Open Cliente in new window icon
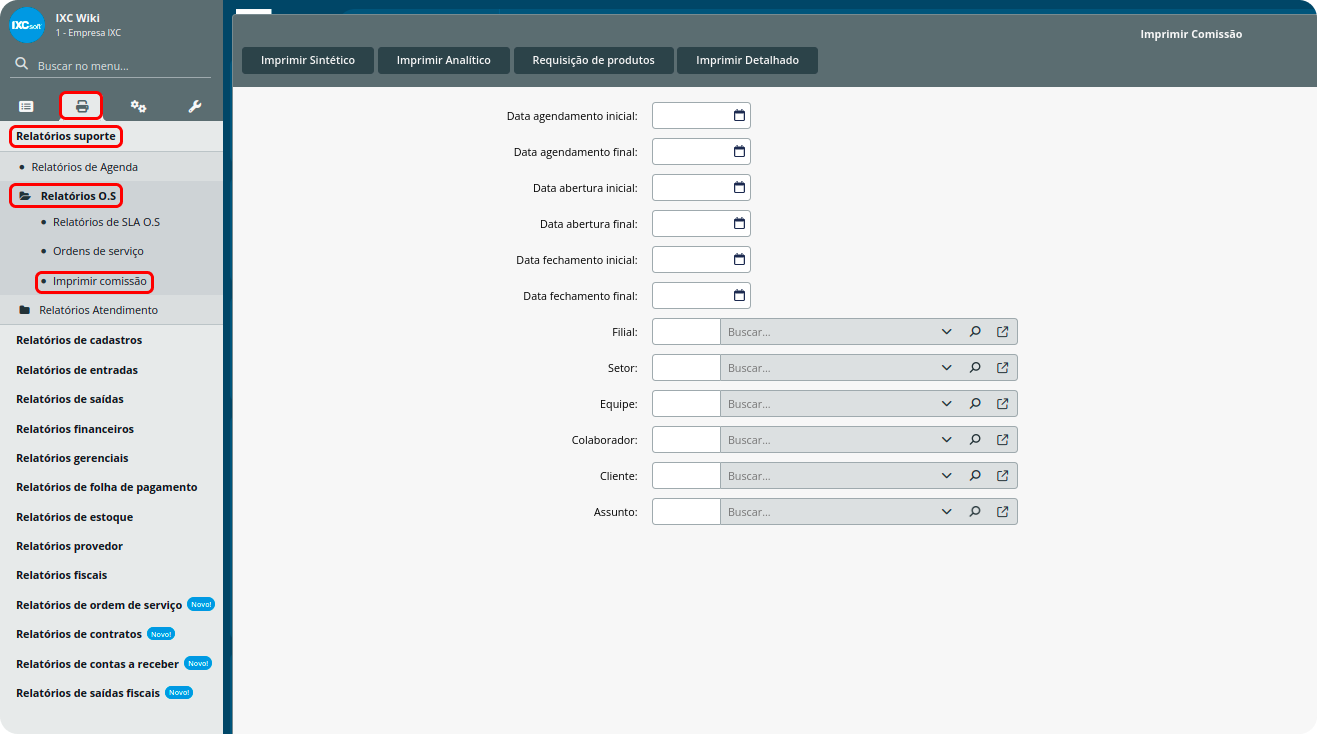 pyautogui.click(x=1002, y=475)
